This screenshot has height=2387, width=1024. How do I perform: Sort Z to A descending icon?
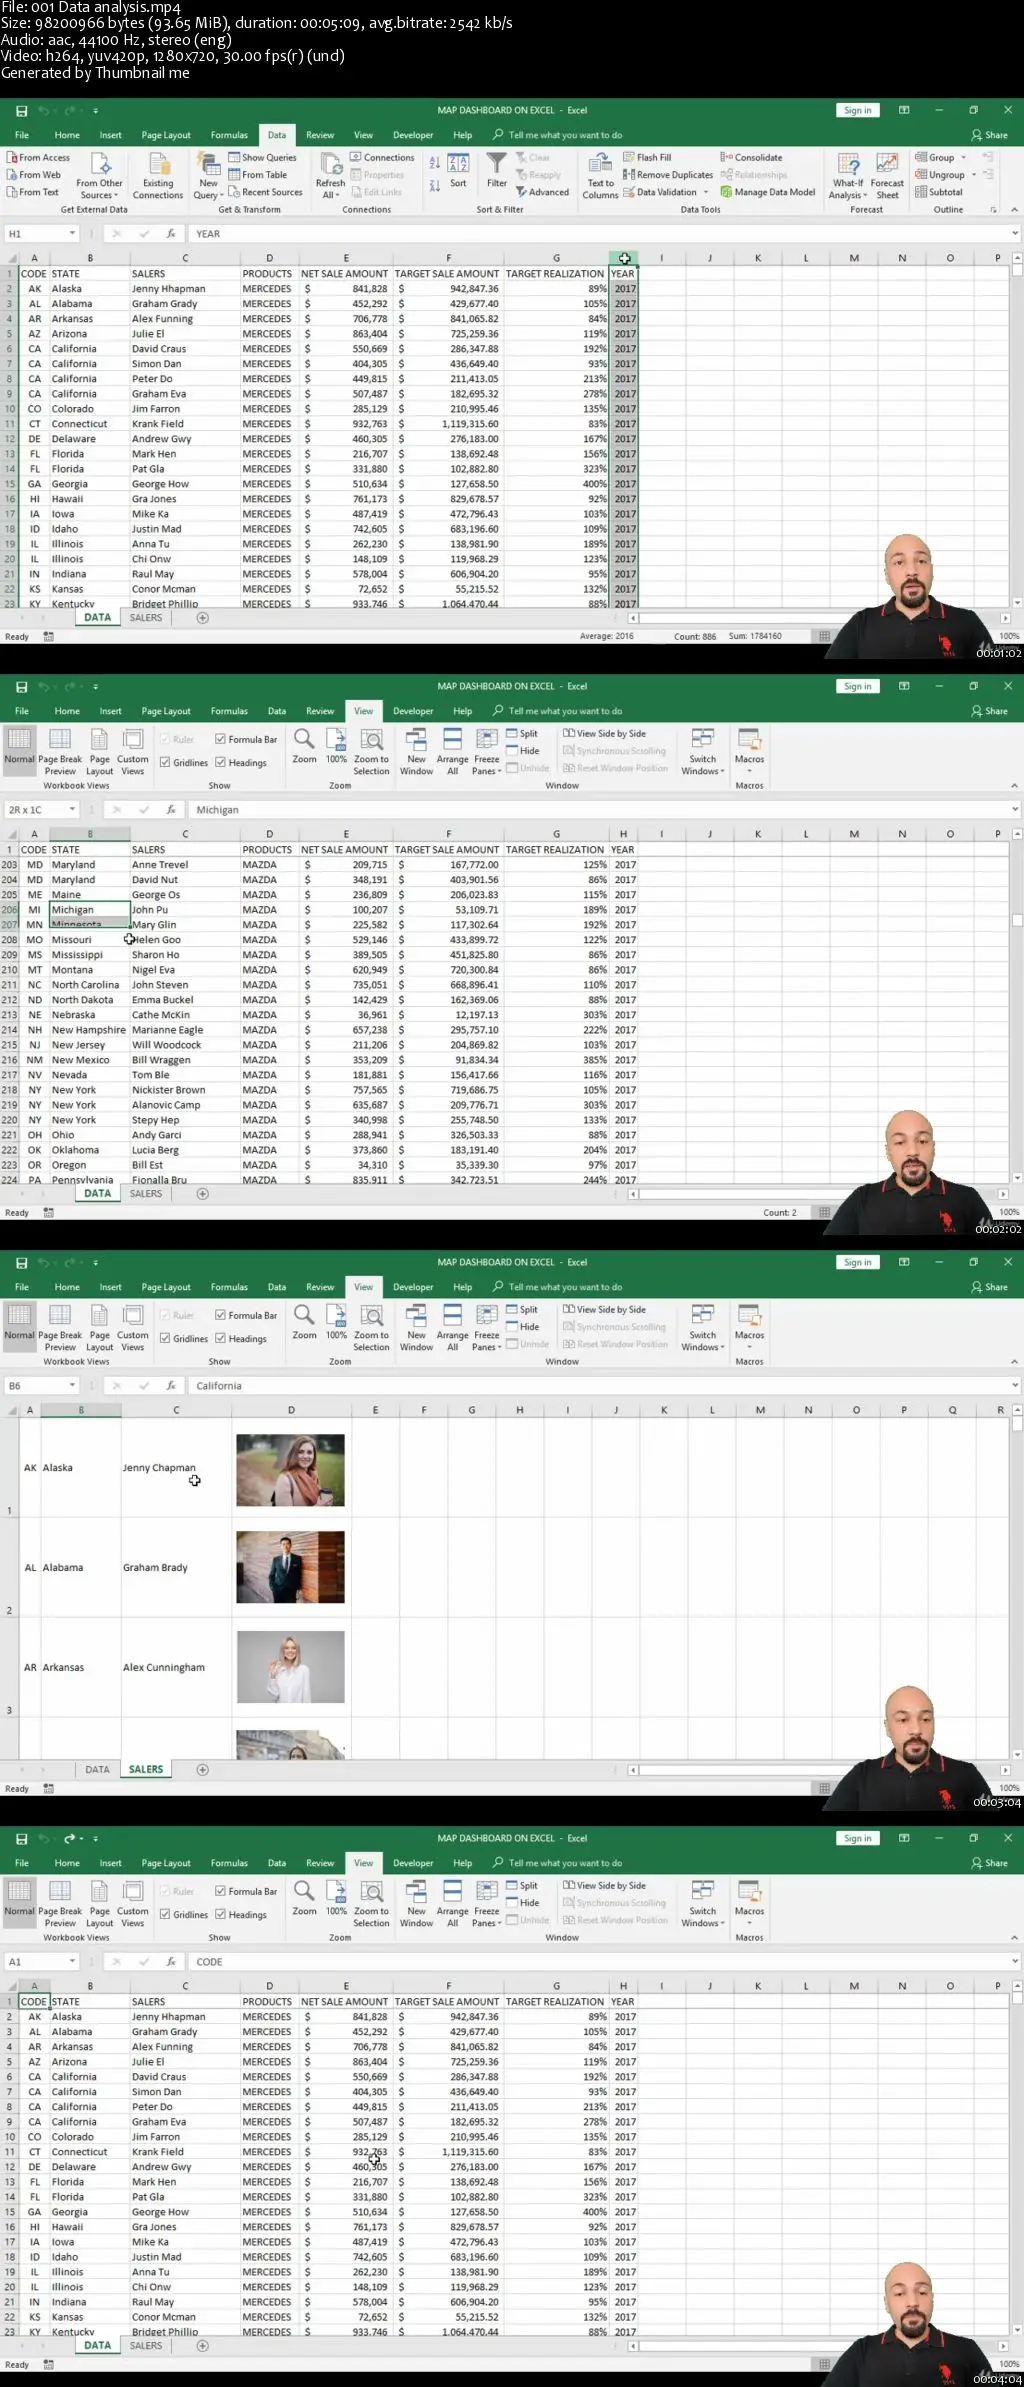point(435,186)
